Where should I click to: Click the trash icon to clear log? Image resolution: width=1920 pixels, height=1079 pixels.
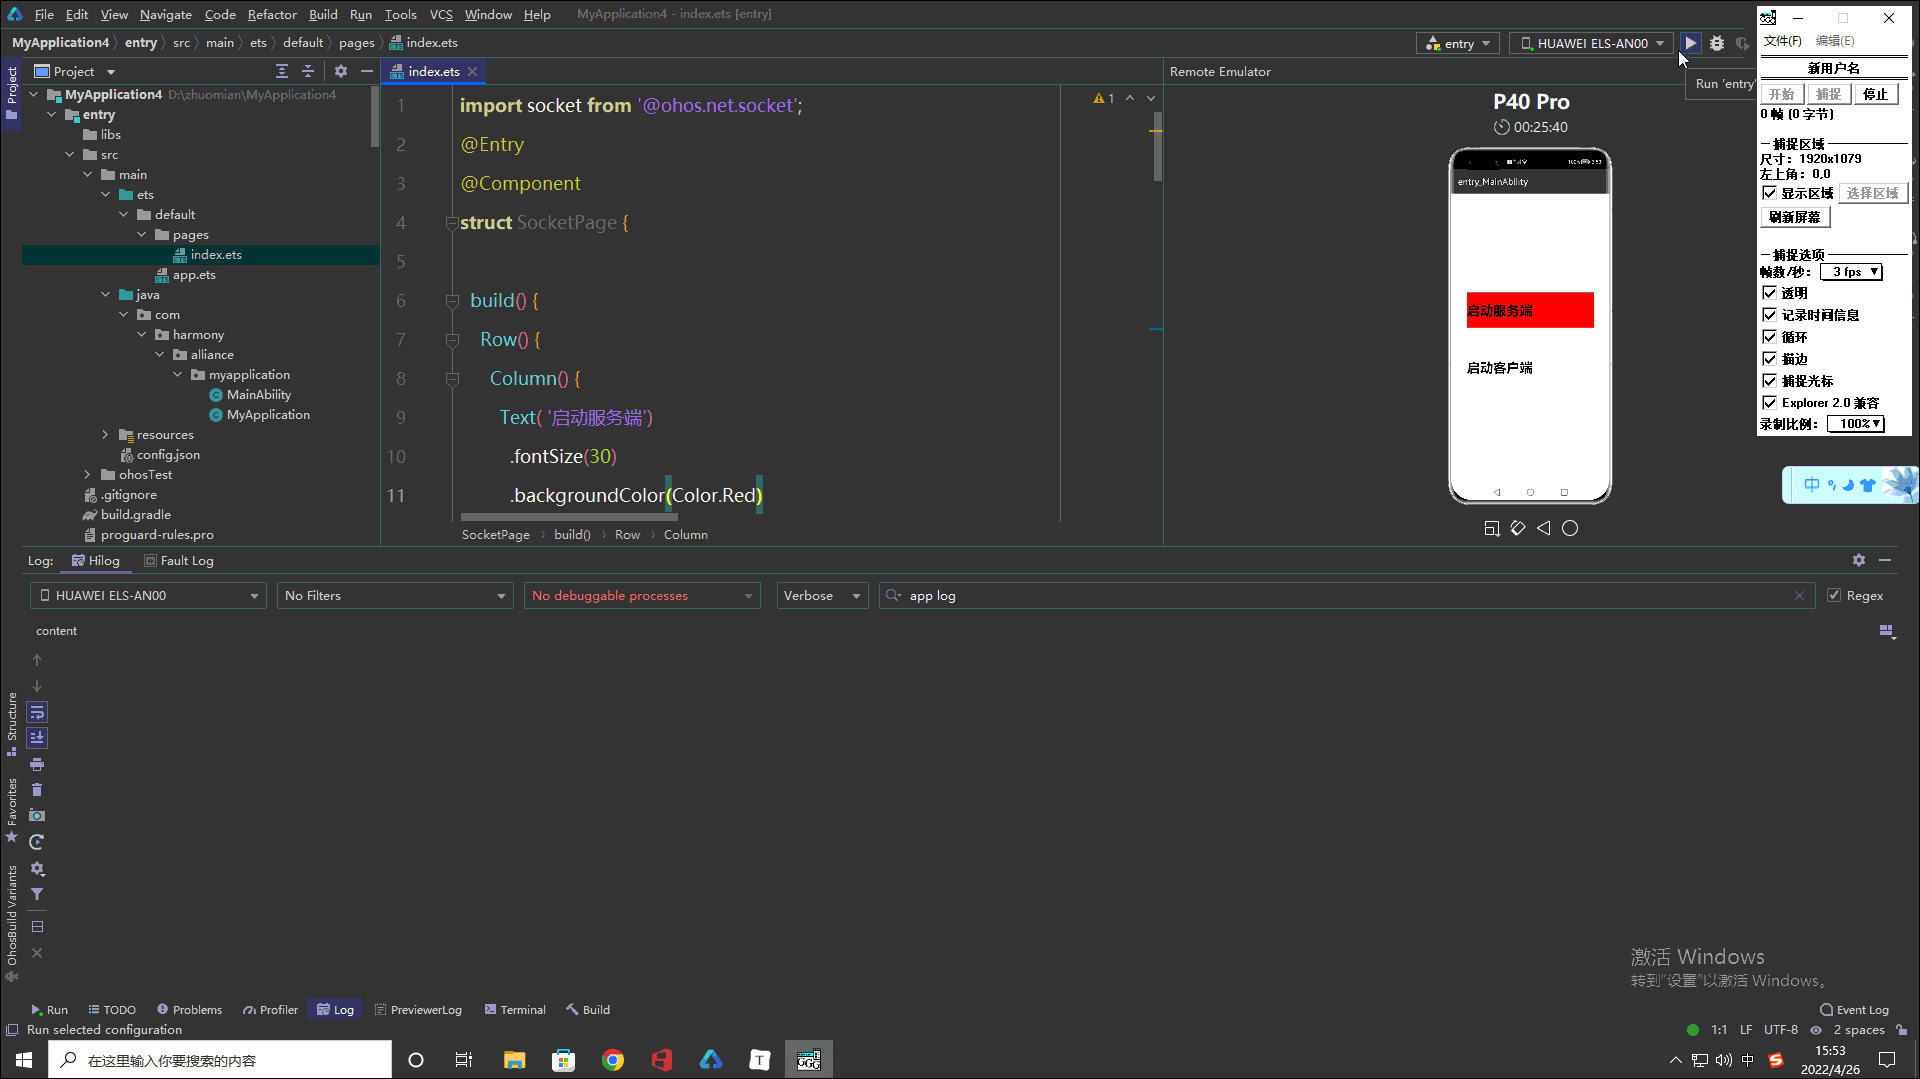point(37,790)
